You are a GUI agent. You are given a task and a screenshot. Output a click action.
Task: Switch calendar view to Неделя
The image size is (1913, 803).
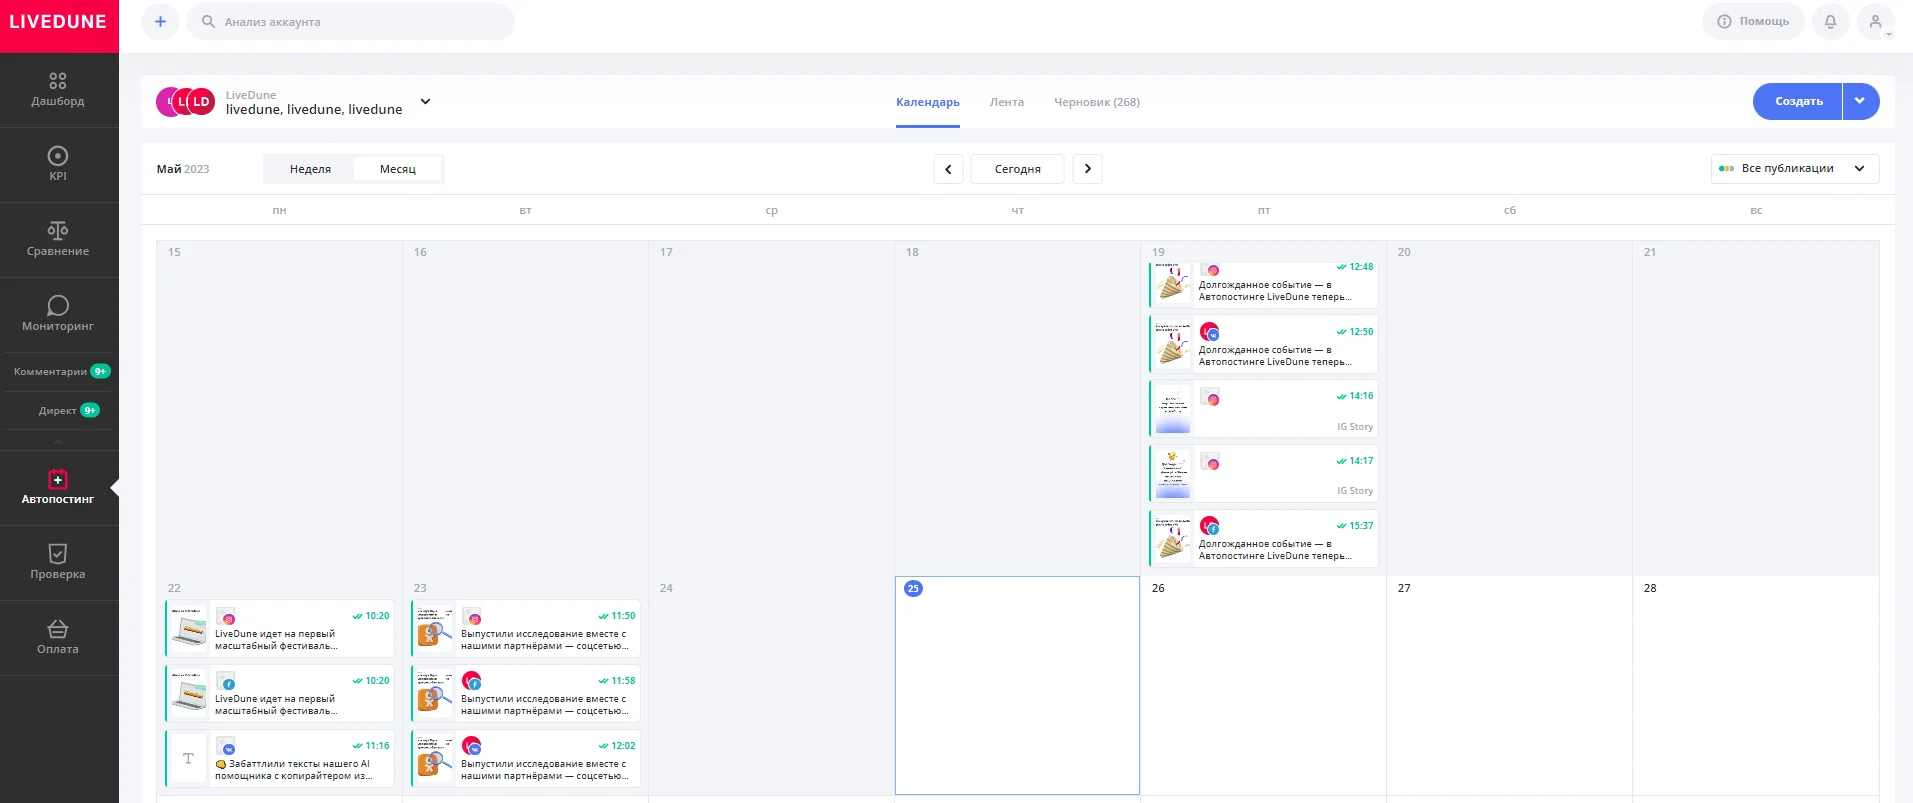pyautogui.click(x=310, y=169)
